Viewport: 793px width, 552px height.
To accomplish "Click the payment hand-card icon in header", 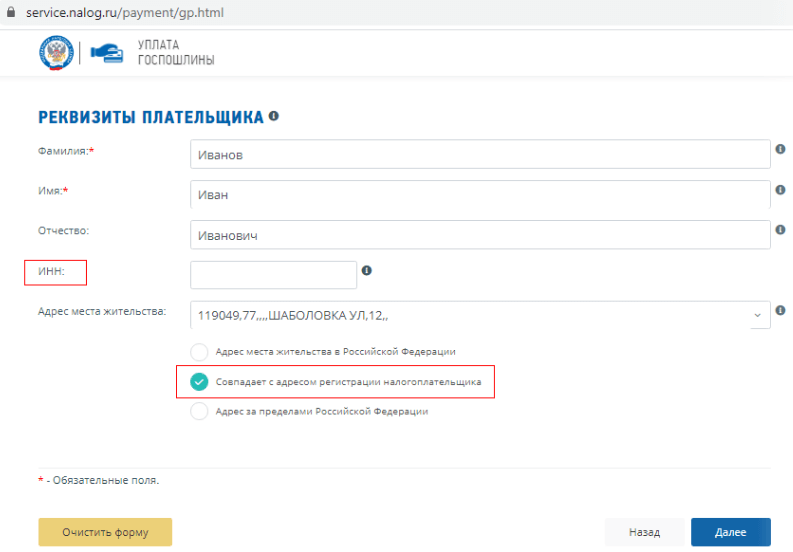I will click(105, 53).
